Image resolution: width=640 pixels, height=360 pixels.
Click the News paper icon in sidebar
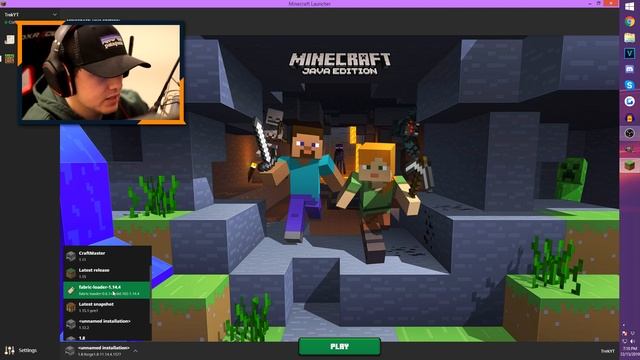(x=9, y=40)
